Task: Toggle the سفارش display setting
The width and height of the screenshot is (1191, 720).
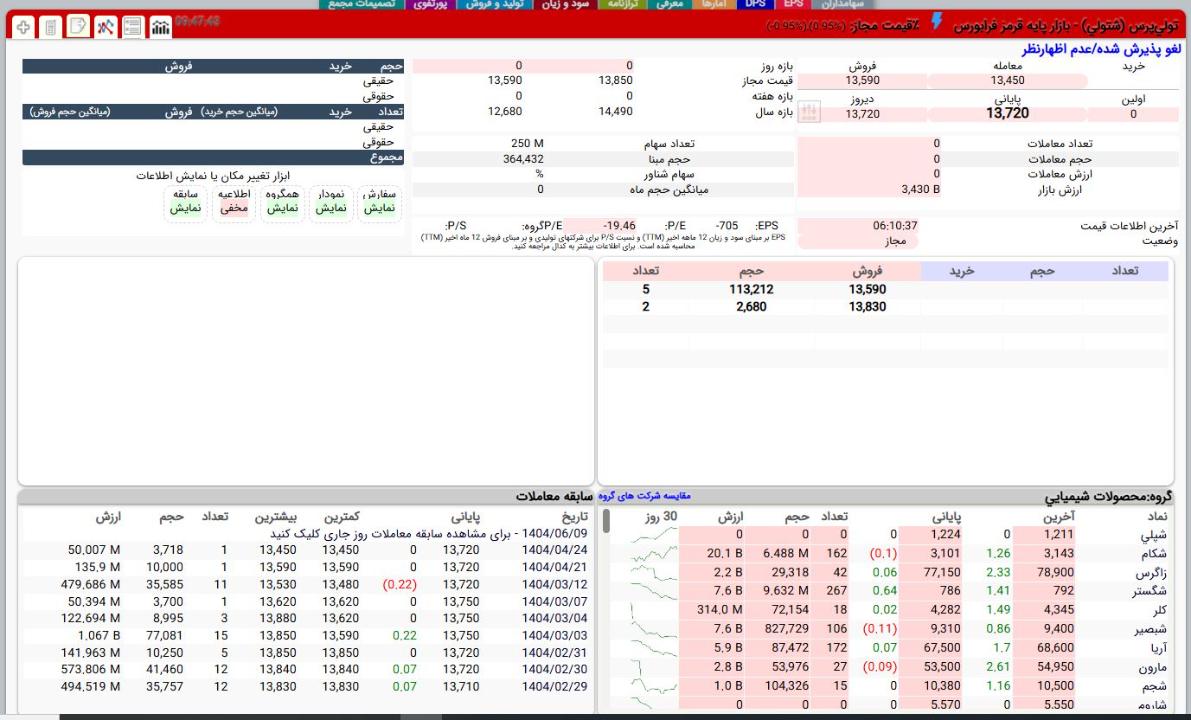Action: click(x=378, y=202)
